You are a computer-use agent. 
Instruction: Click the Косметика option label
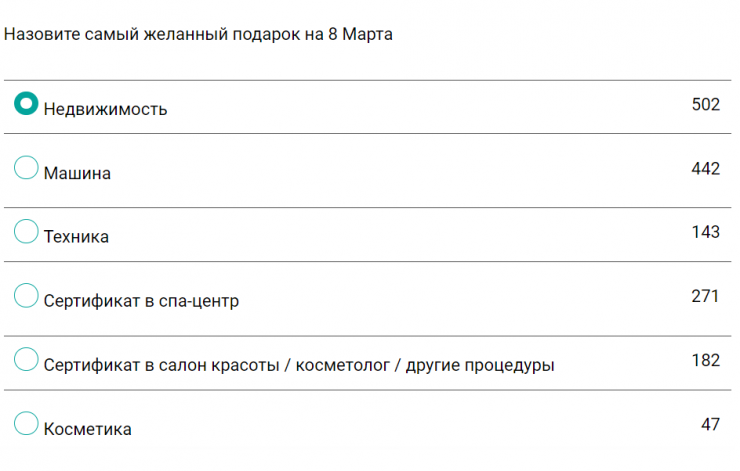click(87, 429)
